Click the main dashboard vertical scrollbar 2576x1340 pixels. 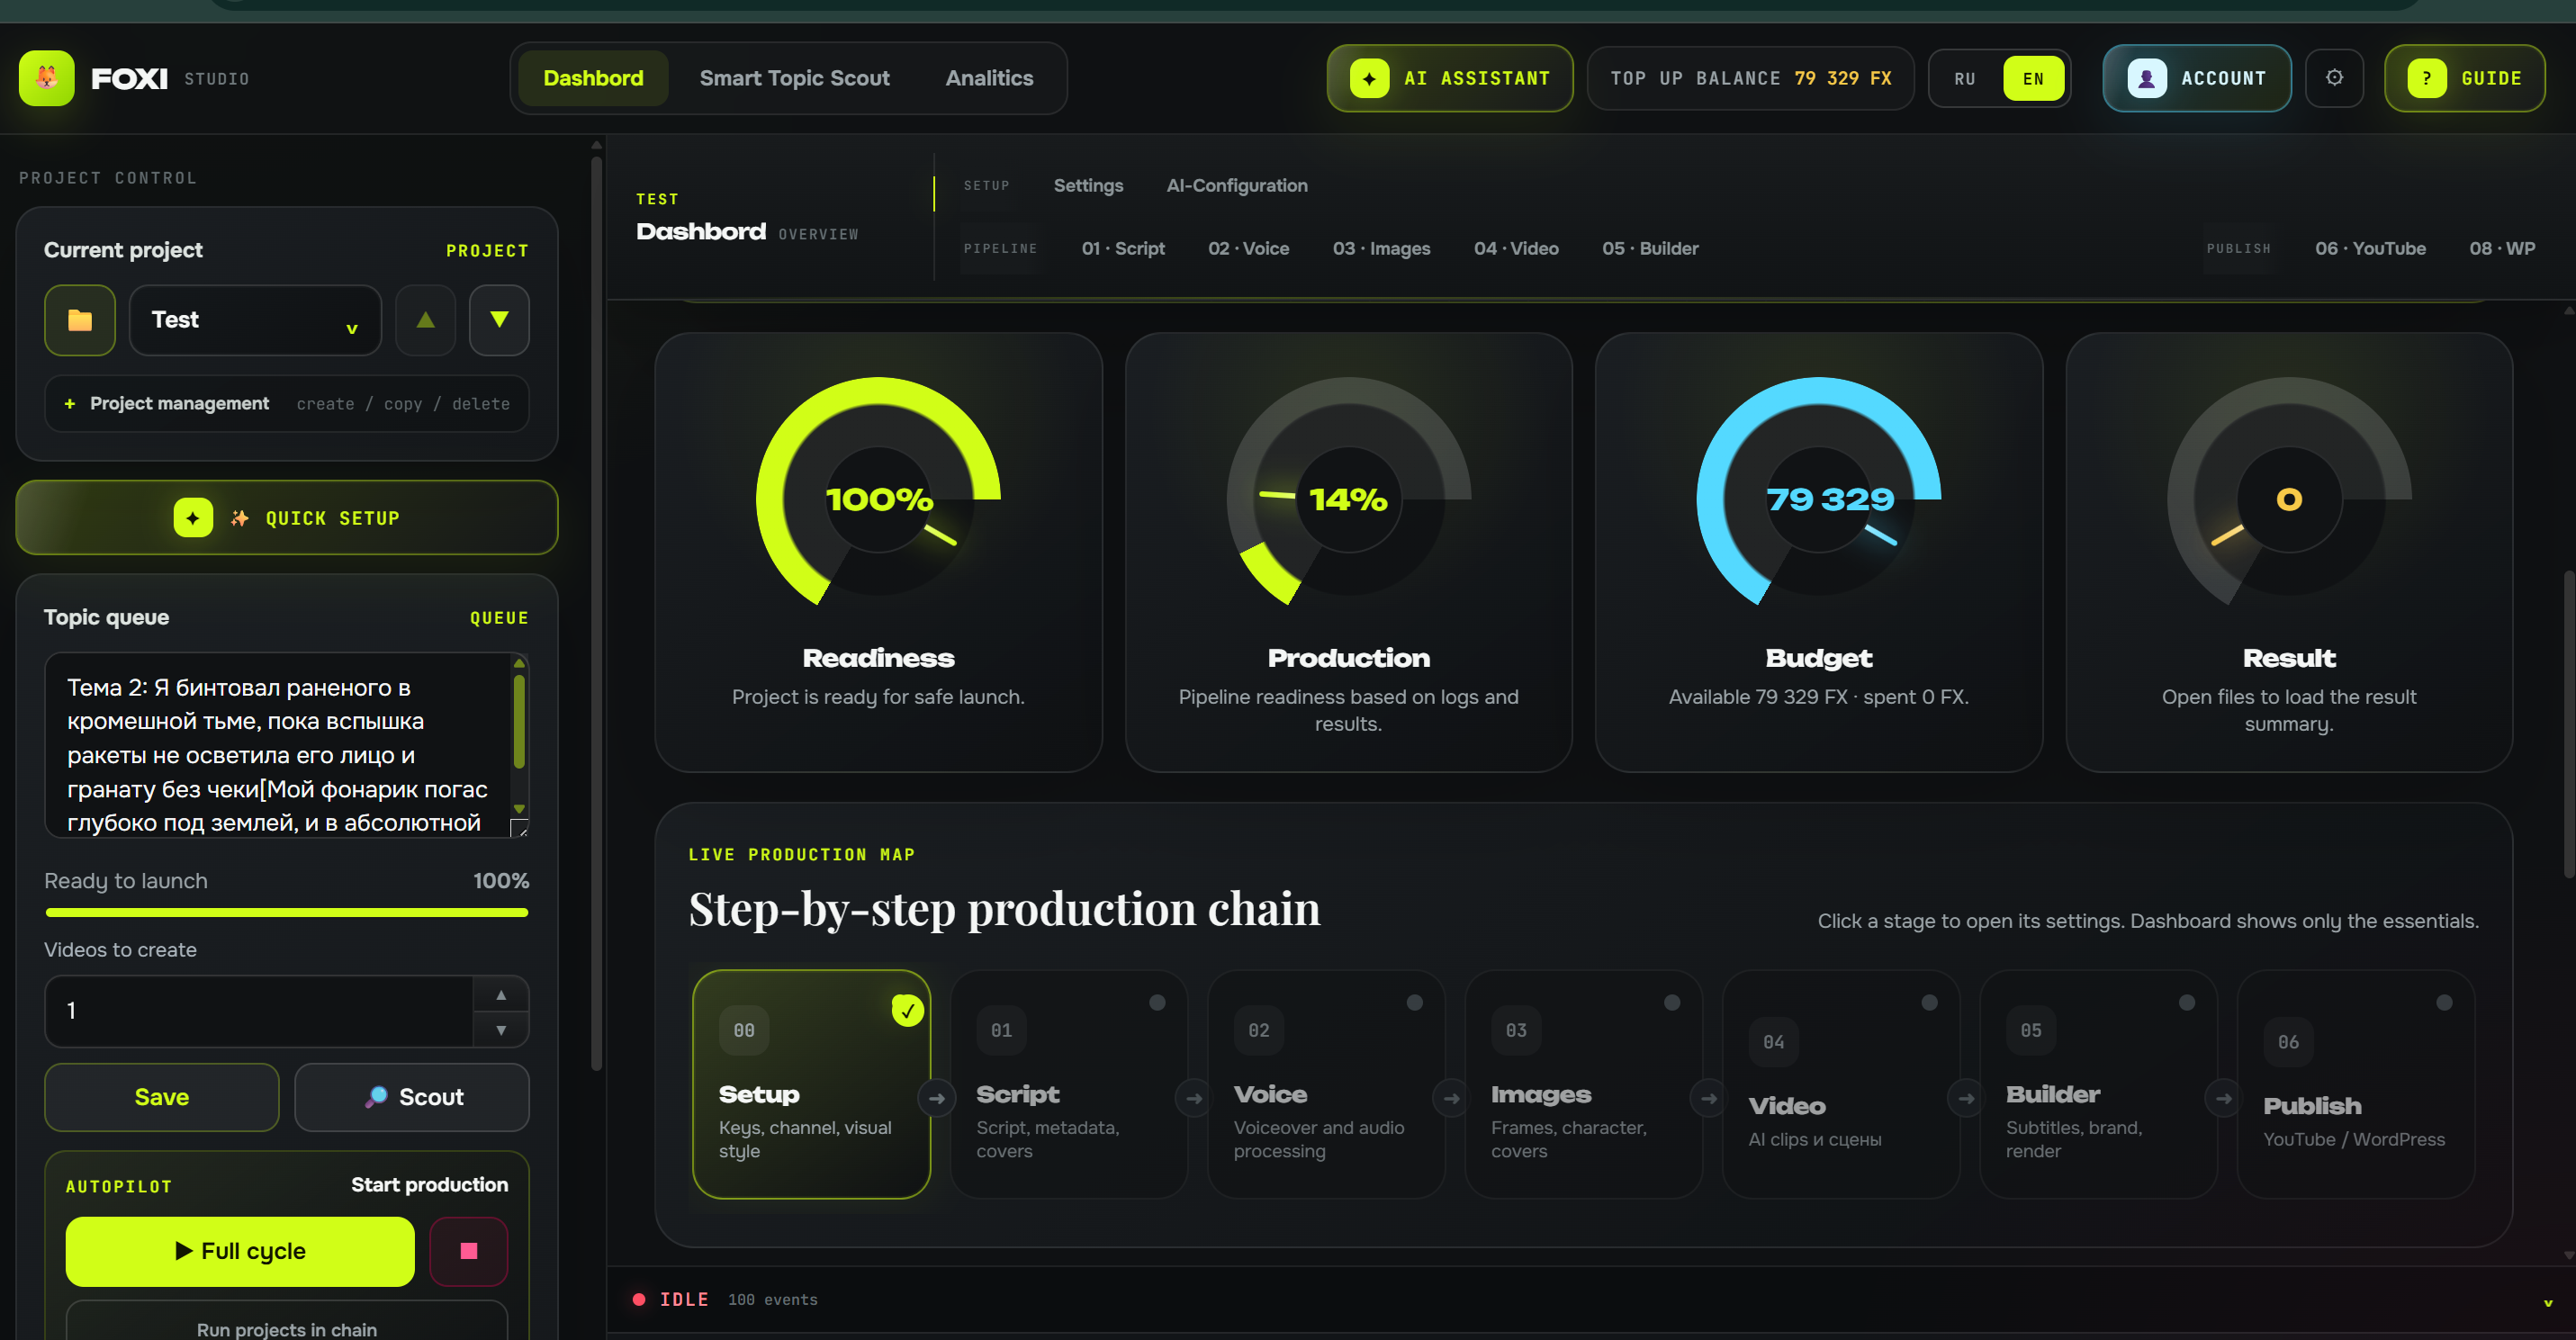[x=2568, y=725]
